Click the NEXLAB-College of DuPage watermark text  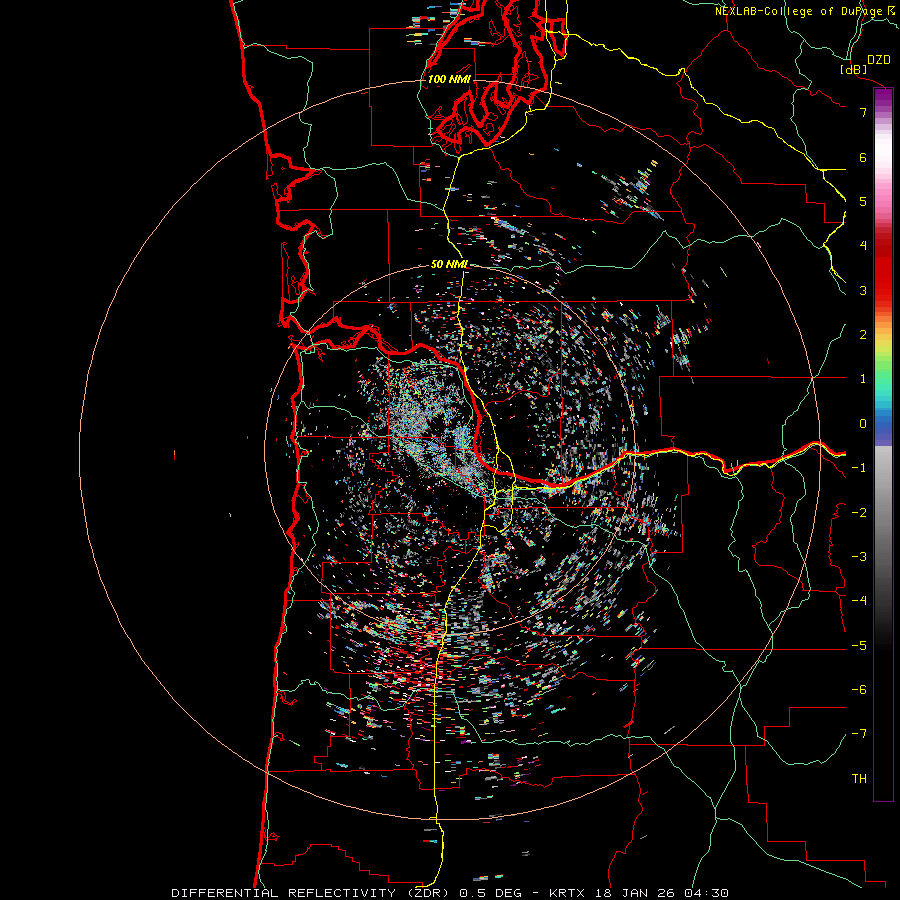coord(807,11)
